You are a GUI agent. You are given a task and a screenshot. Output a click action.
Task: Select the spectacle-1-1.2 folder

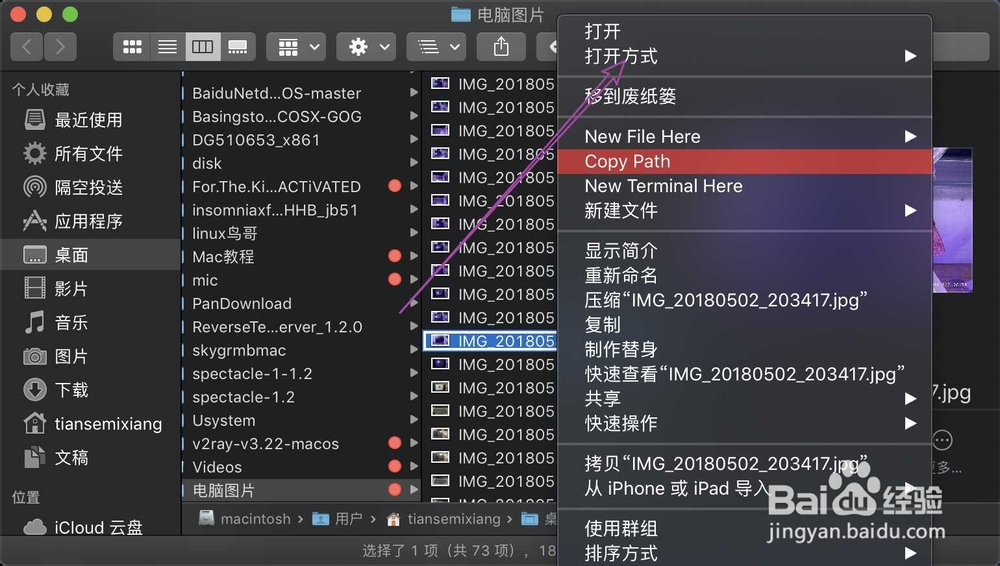pyautogui.click(x=301, y=374)
